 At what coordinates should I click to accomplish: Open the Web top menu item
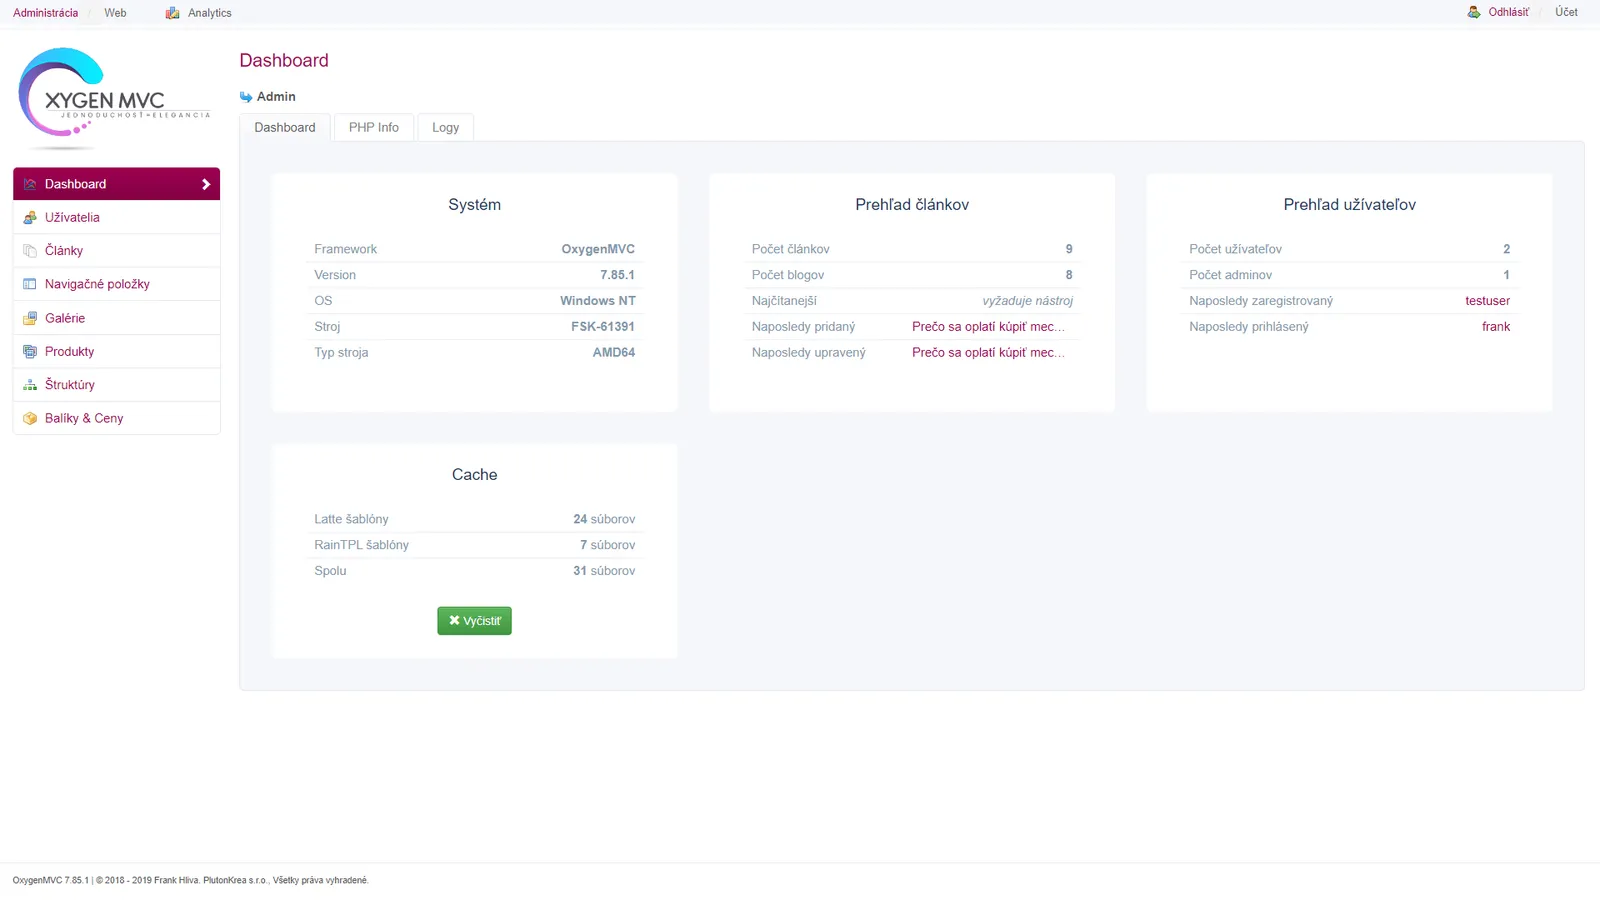click(115, 13)
